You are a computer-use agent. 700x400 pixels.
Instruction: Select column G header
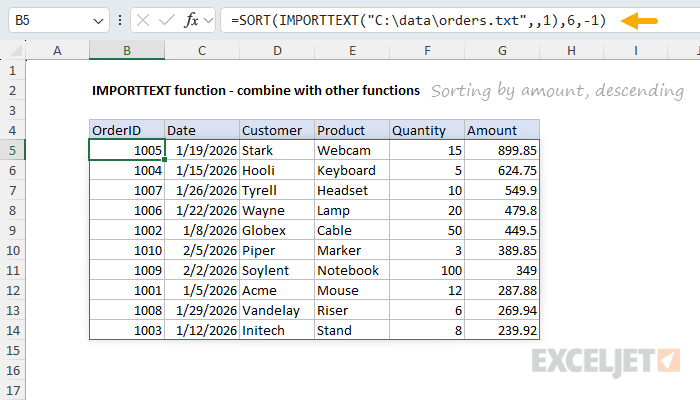[x=502, y=50]
